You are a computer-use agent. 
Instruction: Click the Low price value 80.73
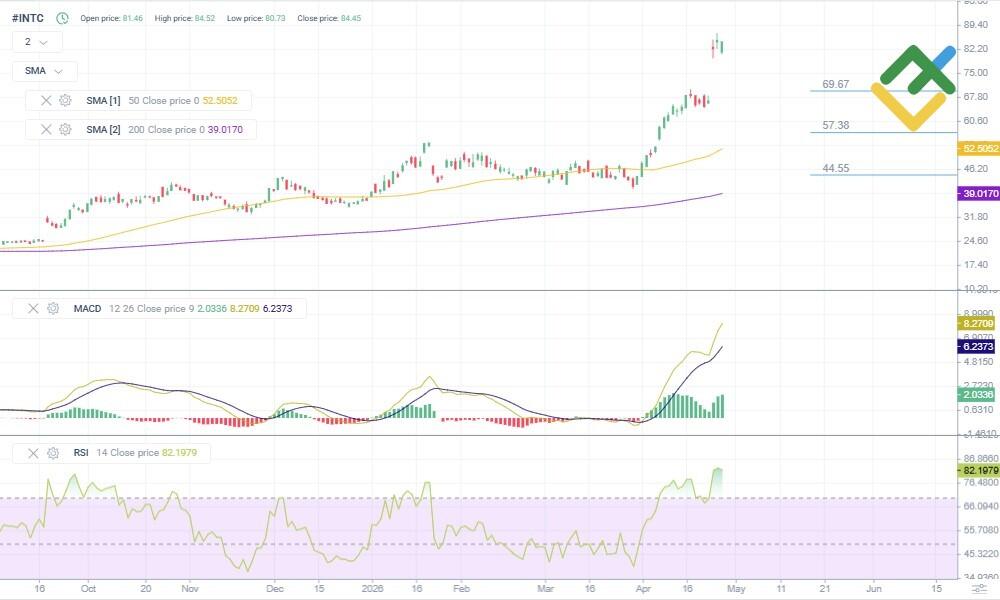click(x=275, y=18)
